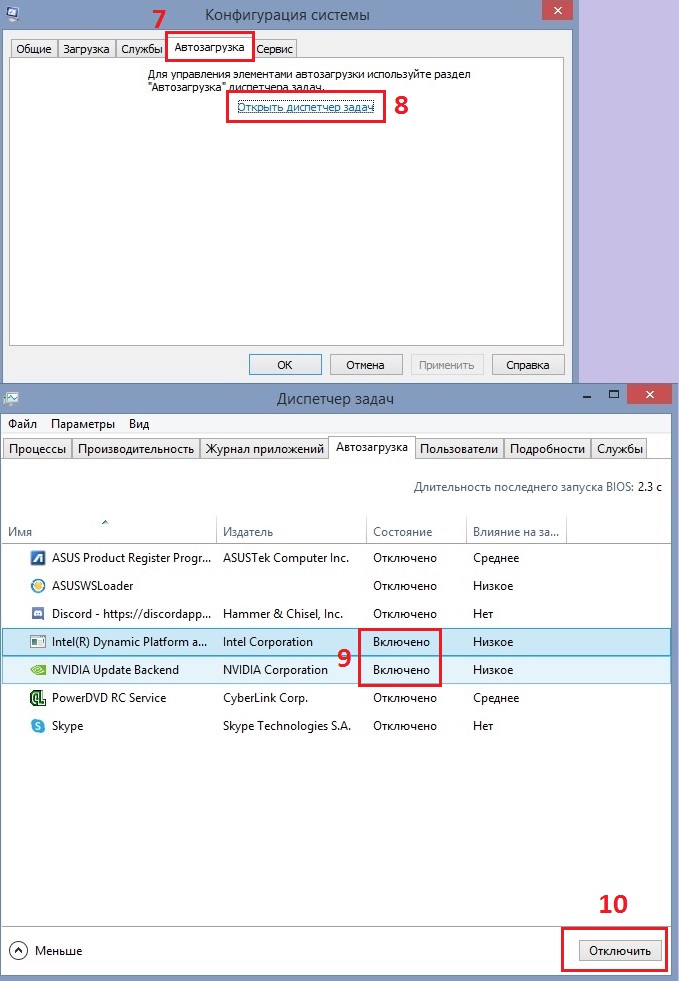679x981 pixels.
Task: Open the Вид menu
Action: click(139, 424)
